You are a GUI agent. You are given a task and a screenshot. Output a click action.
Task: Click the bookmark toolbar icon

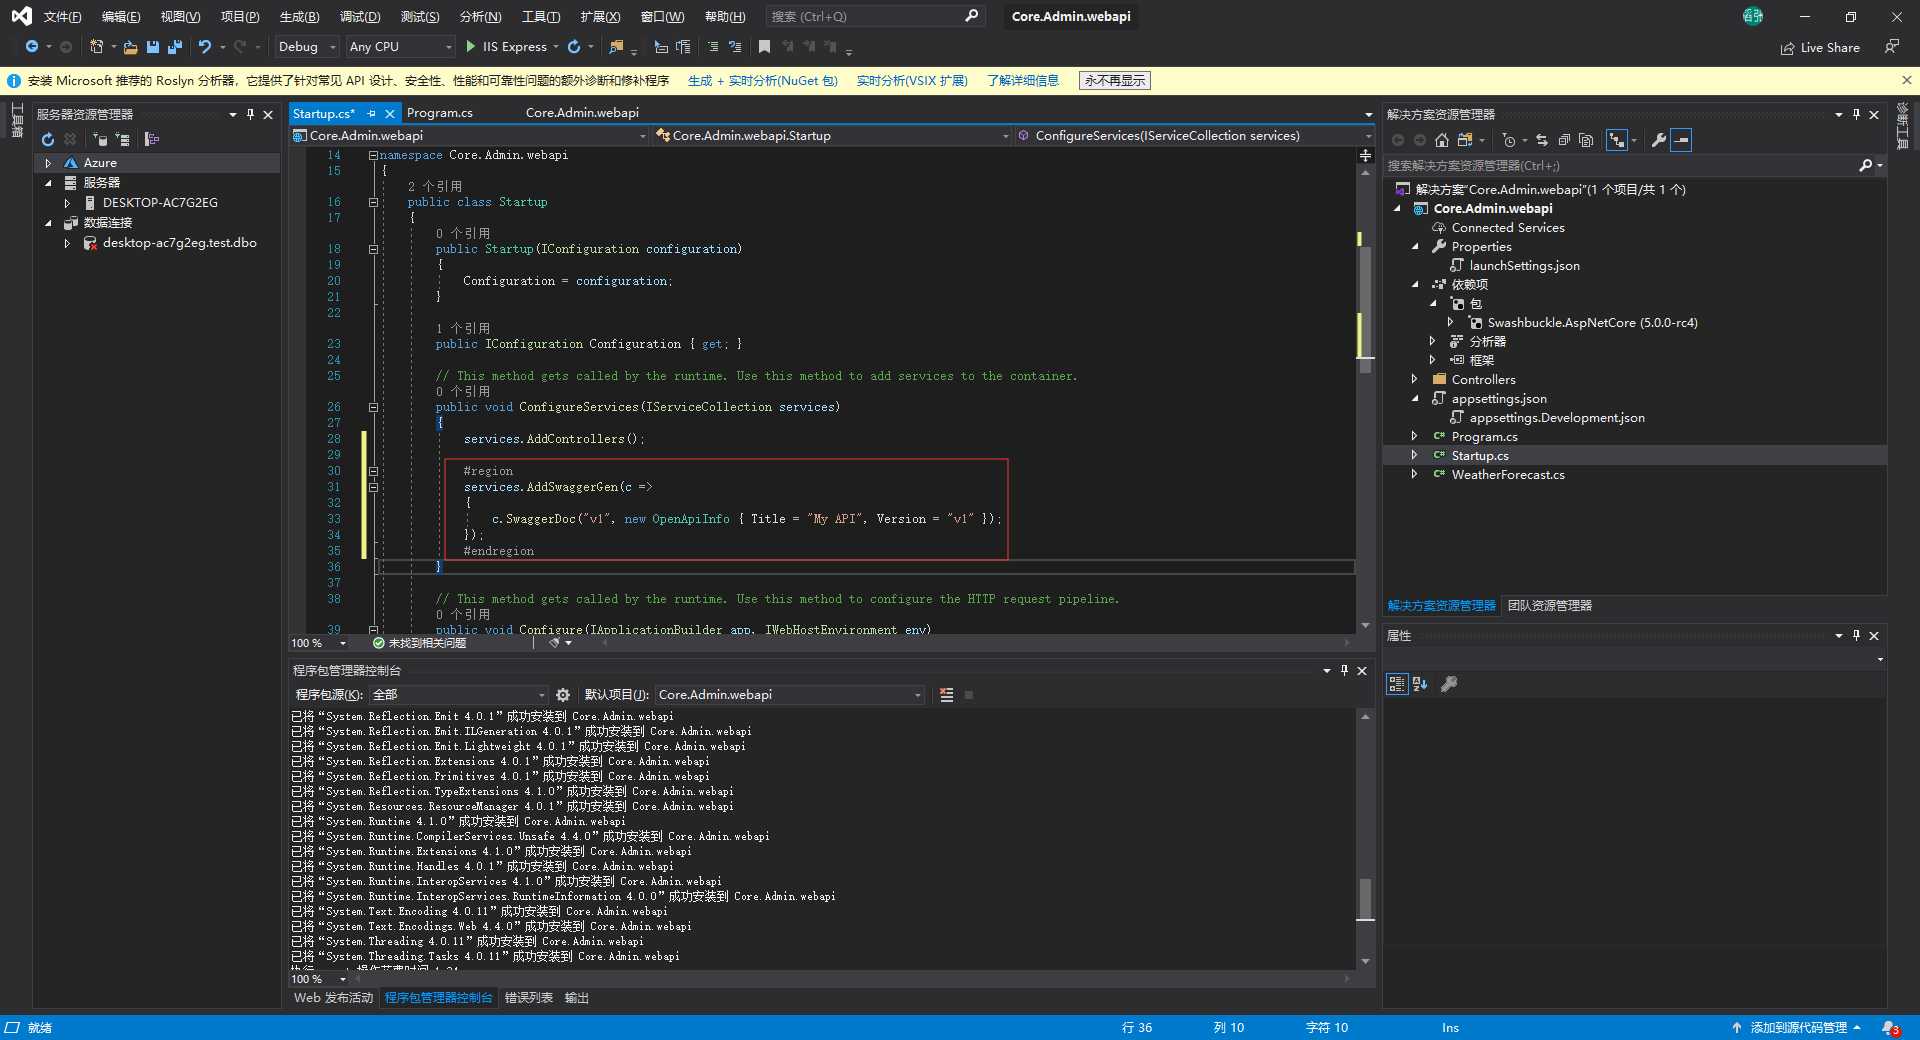pos(764,47)
